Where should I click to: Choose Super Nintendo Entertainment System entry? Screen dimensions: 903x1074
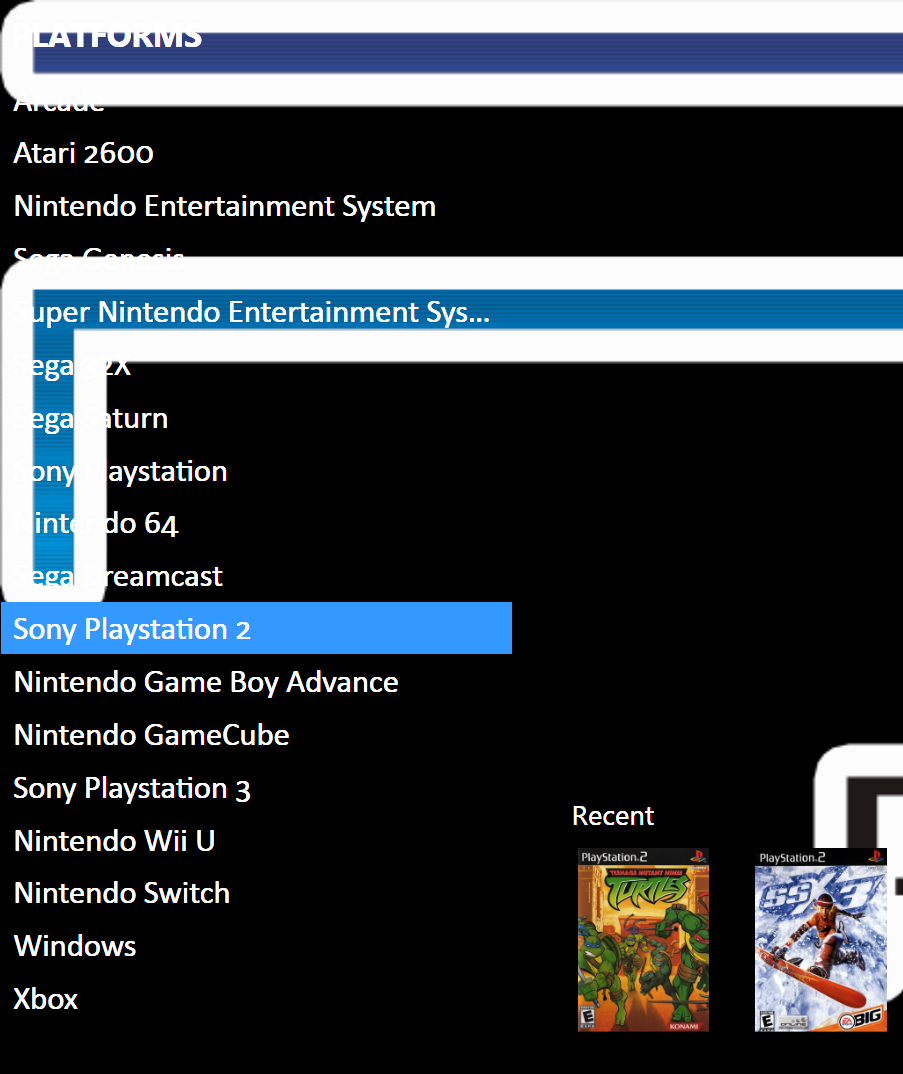[256, 312]
